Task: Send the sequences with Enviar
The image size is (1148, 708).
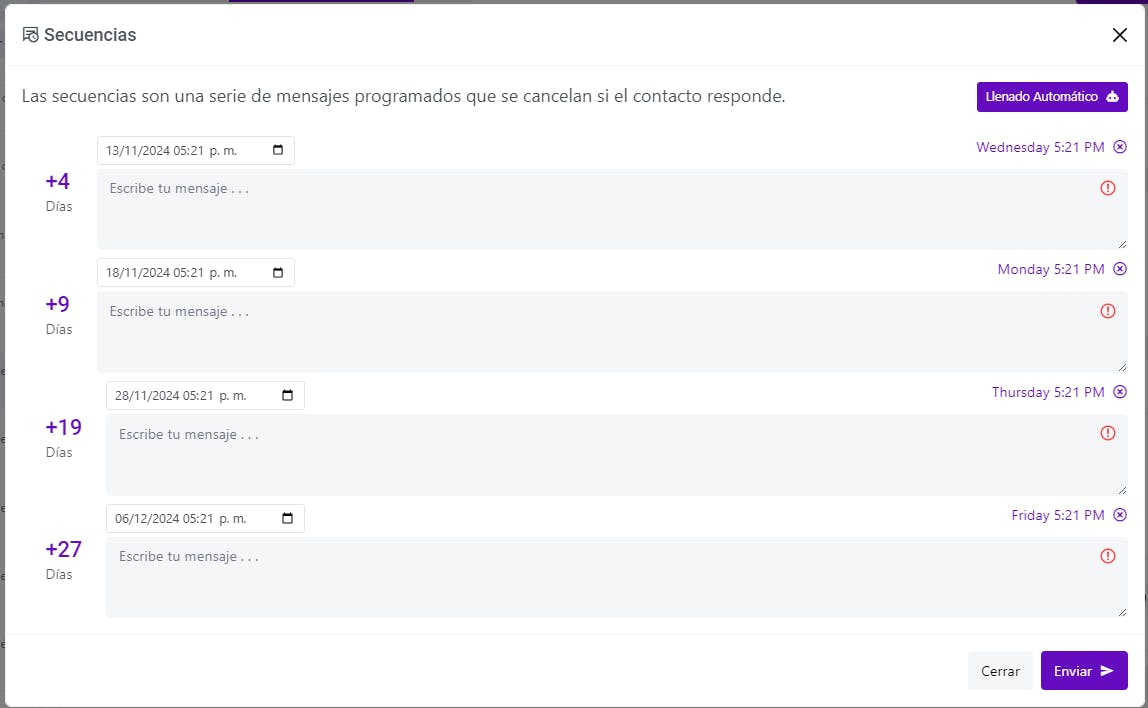Action: pyautogui.click(x=1084, y=671)
